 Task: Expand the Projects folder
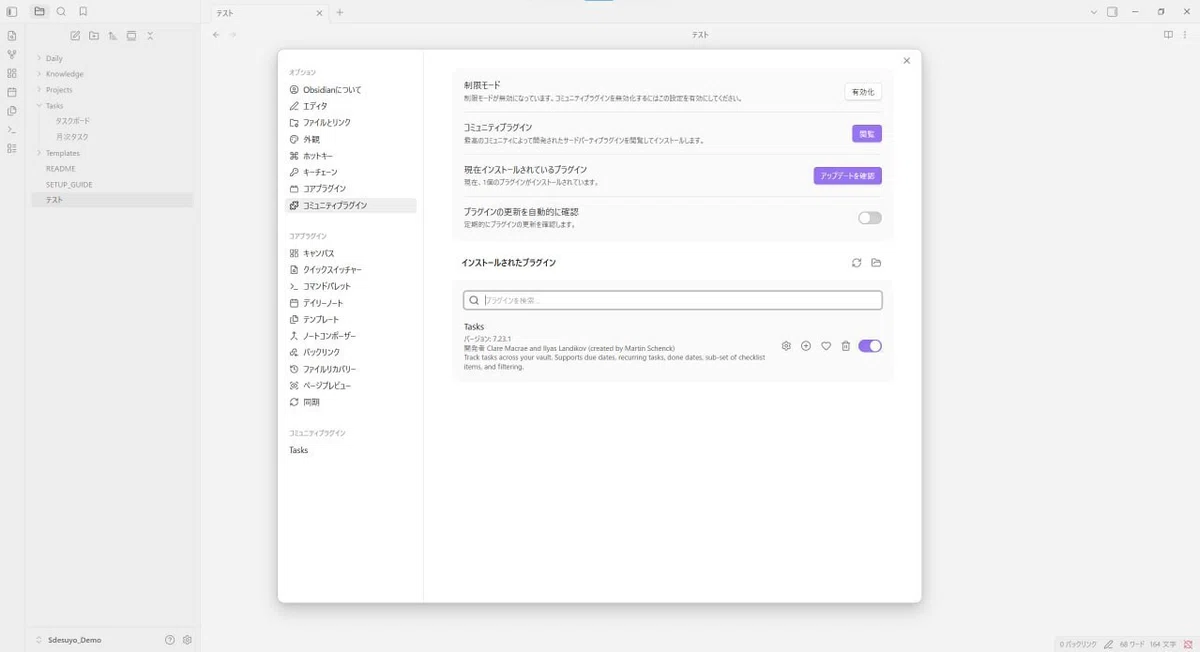pos(59,90)
